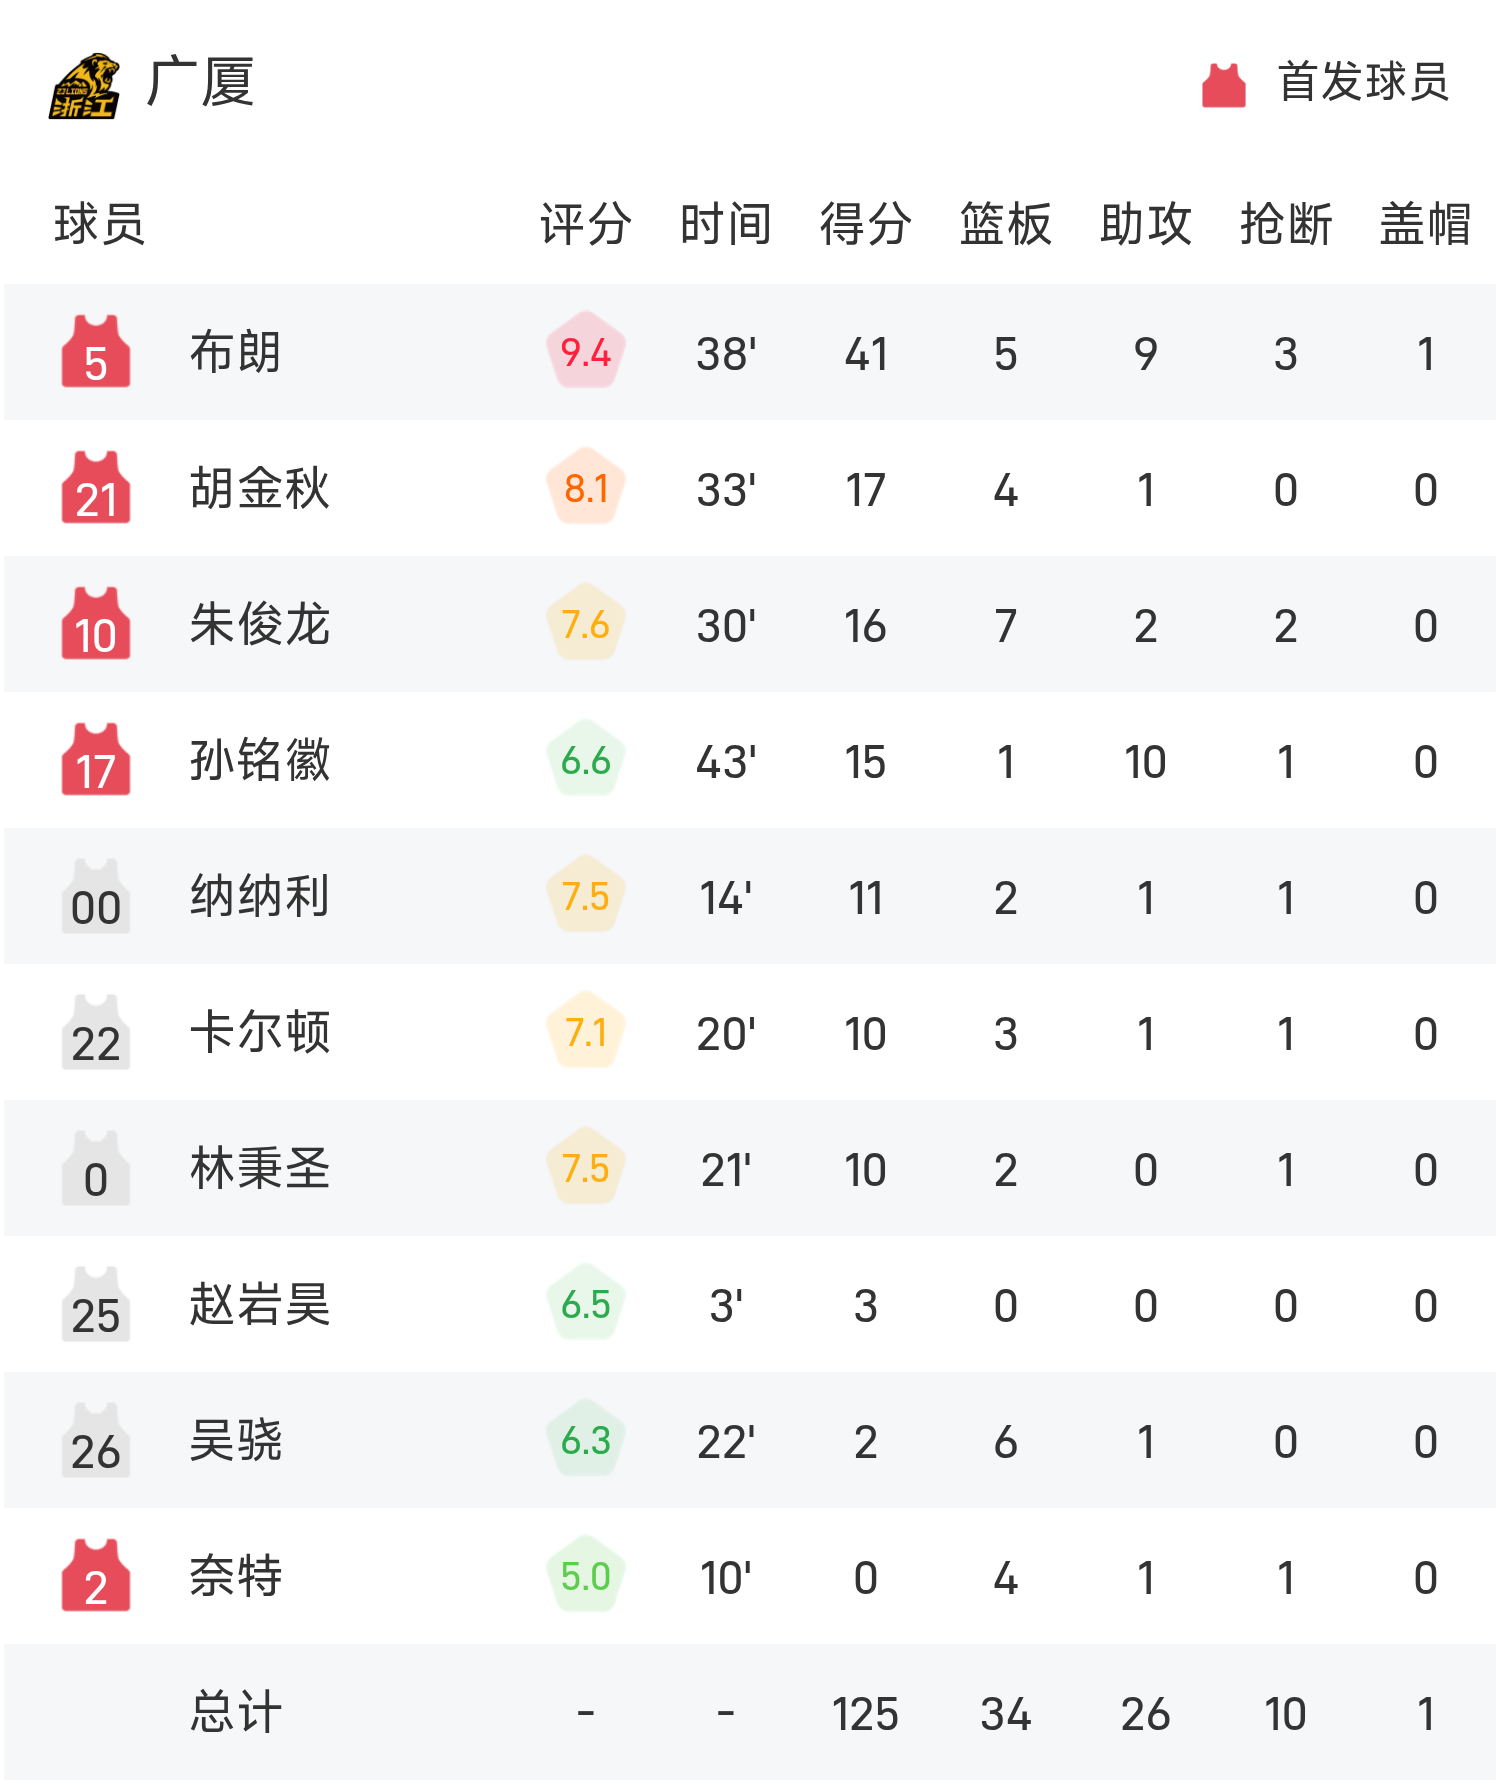
Task: Click the number 17 jersey icon
Action: click(x=96, y=760)
